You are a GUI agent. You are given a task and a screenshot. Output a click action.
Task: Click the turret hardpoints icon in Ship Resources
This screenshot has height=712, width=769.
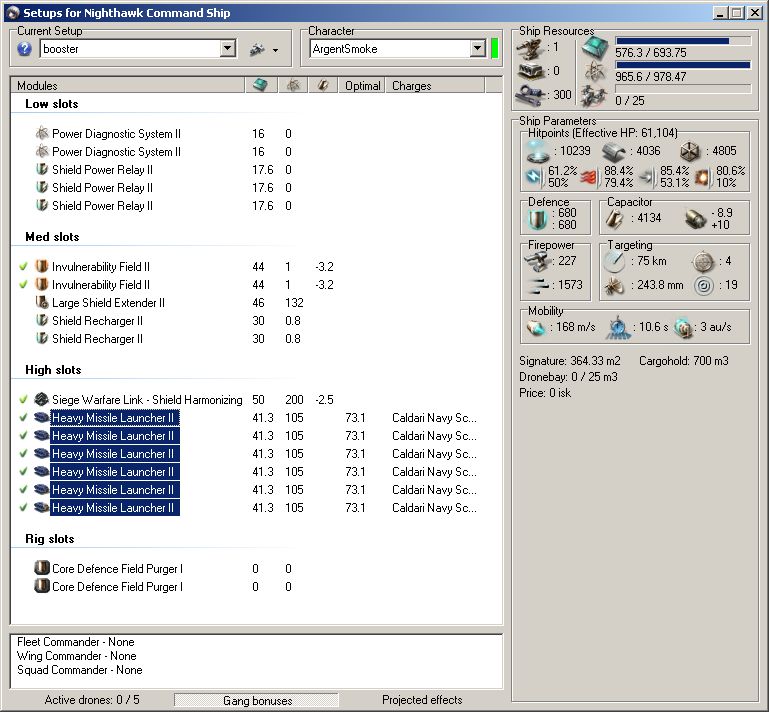[531, 48]
